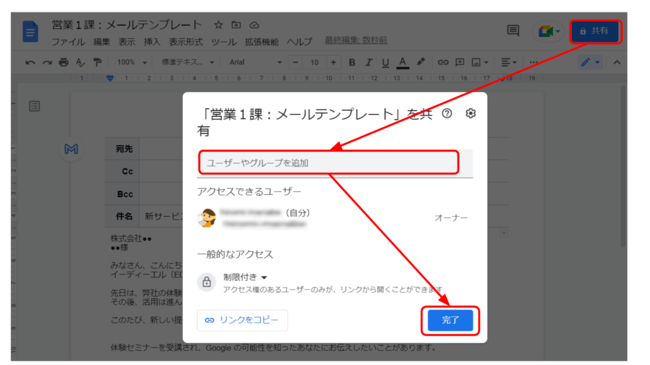
Task: Open comment history icon
Action: tap(513, 31)
